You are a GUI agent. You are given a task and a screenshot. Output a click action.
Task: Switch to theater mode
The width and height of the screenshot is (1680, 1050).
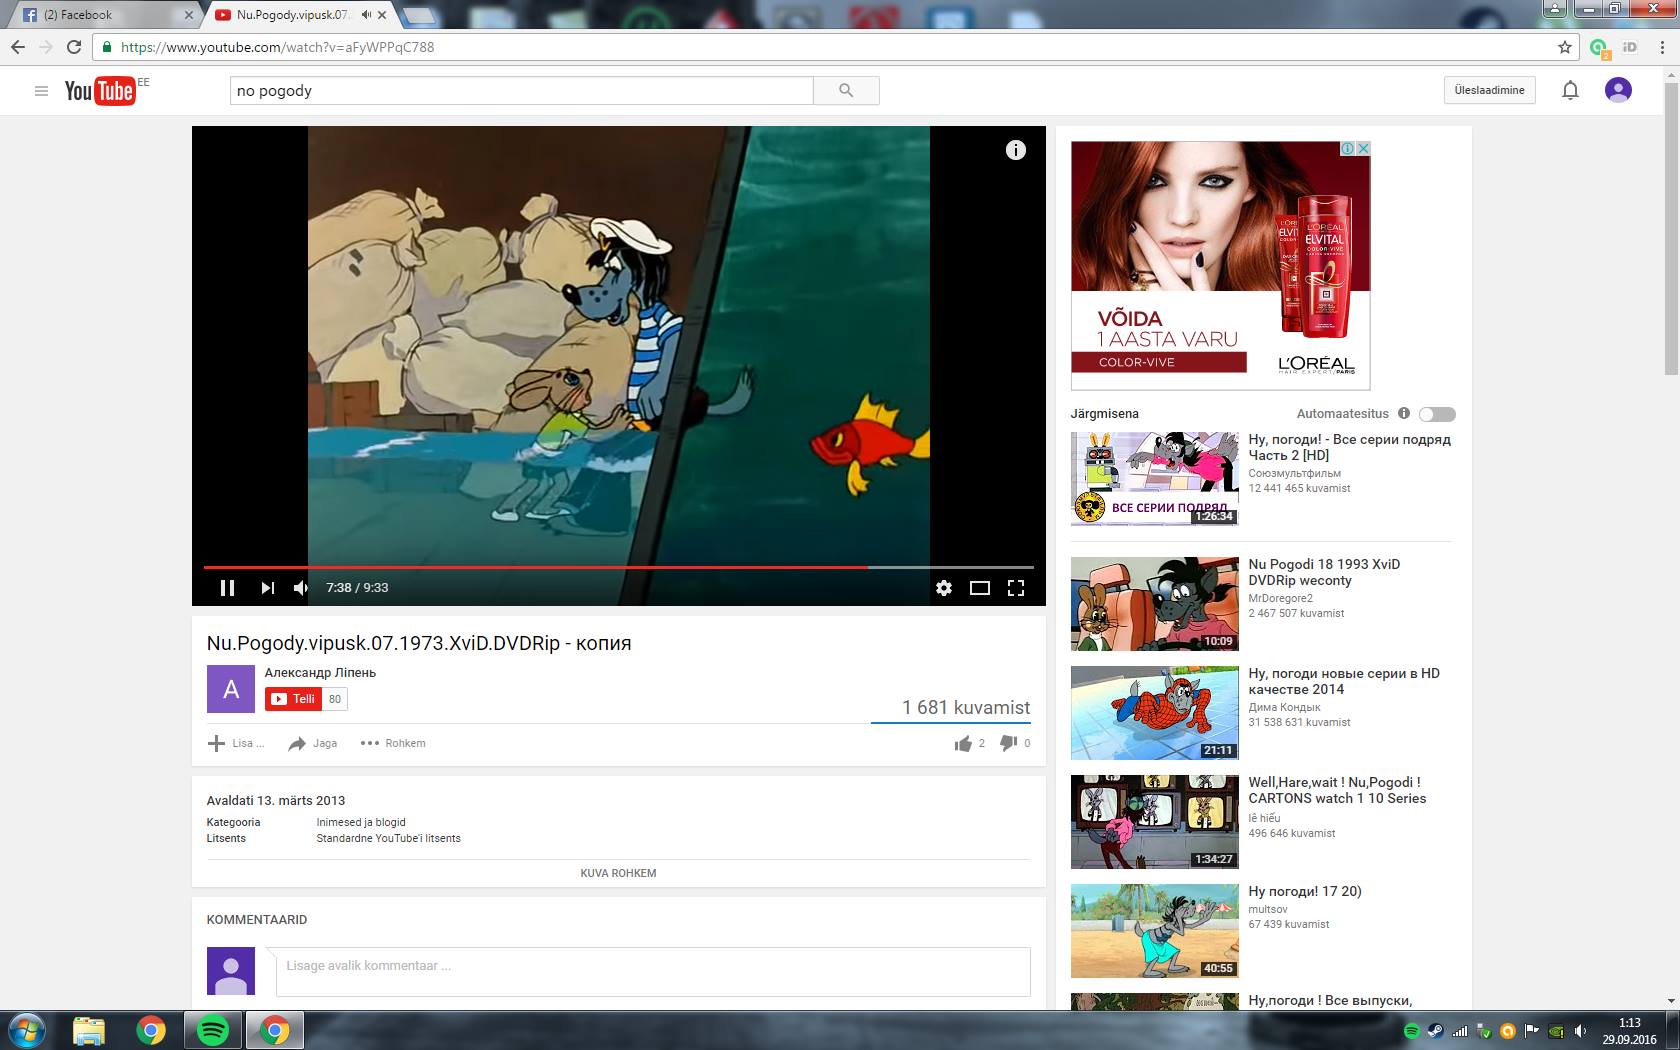point(980,588)
